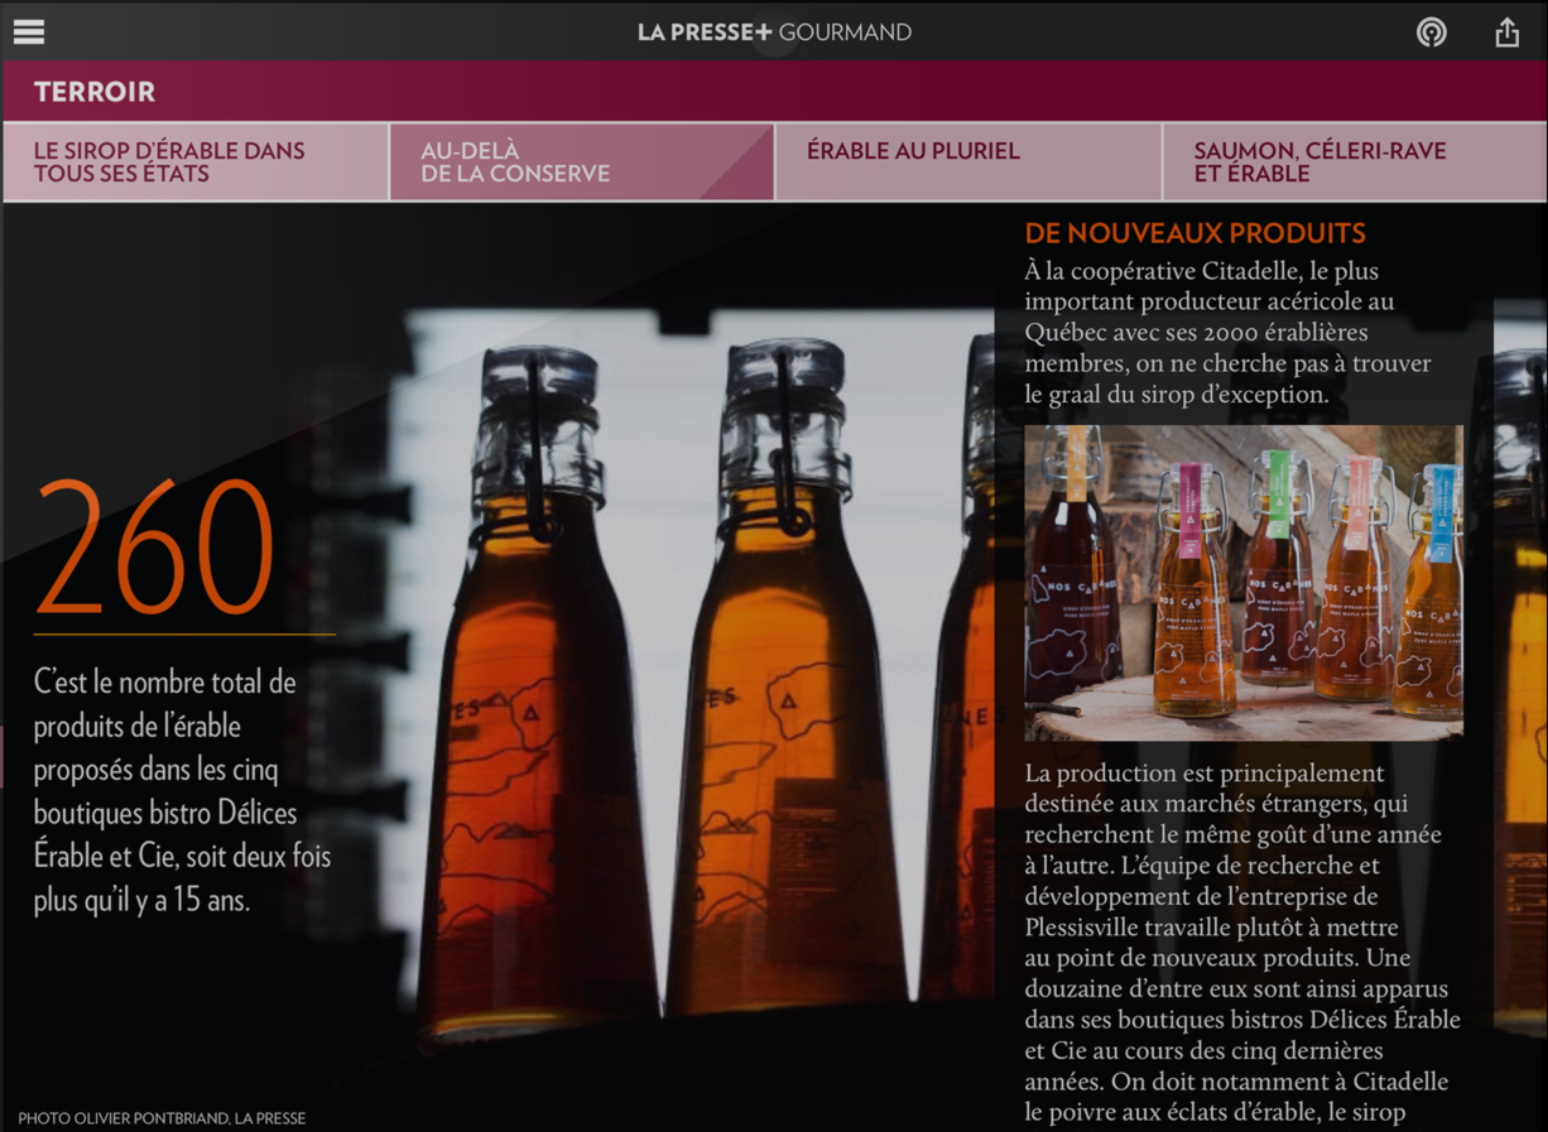This screenshot has height=1132, width=1548.
Task: Click the 'Photo Olivier Pontbriand' credit
Action: point(162,1118)
